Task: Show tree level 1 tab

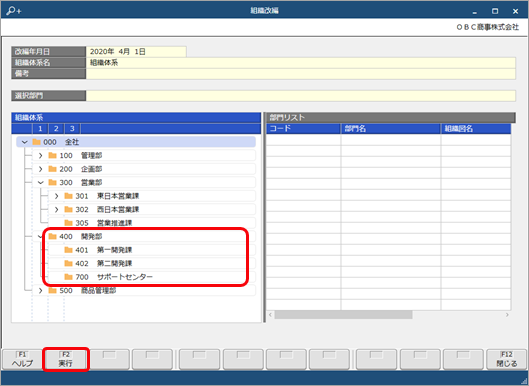Action: (x=40, y=129)
